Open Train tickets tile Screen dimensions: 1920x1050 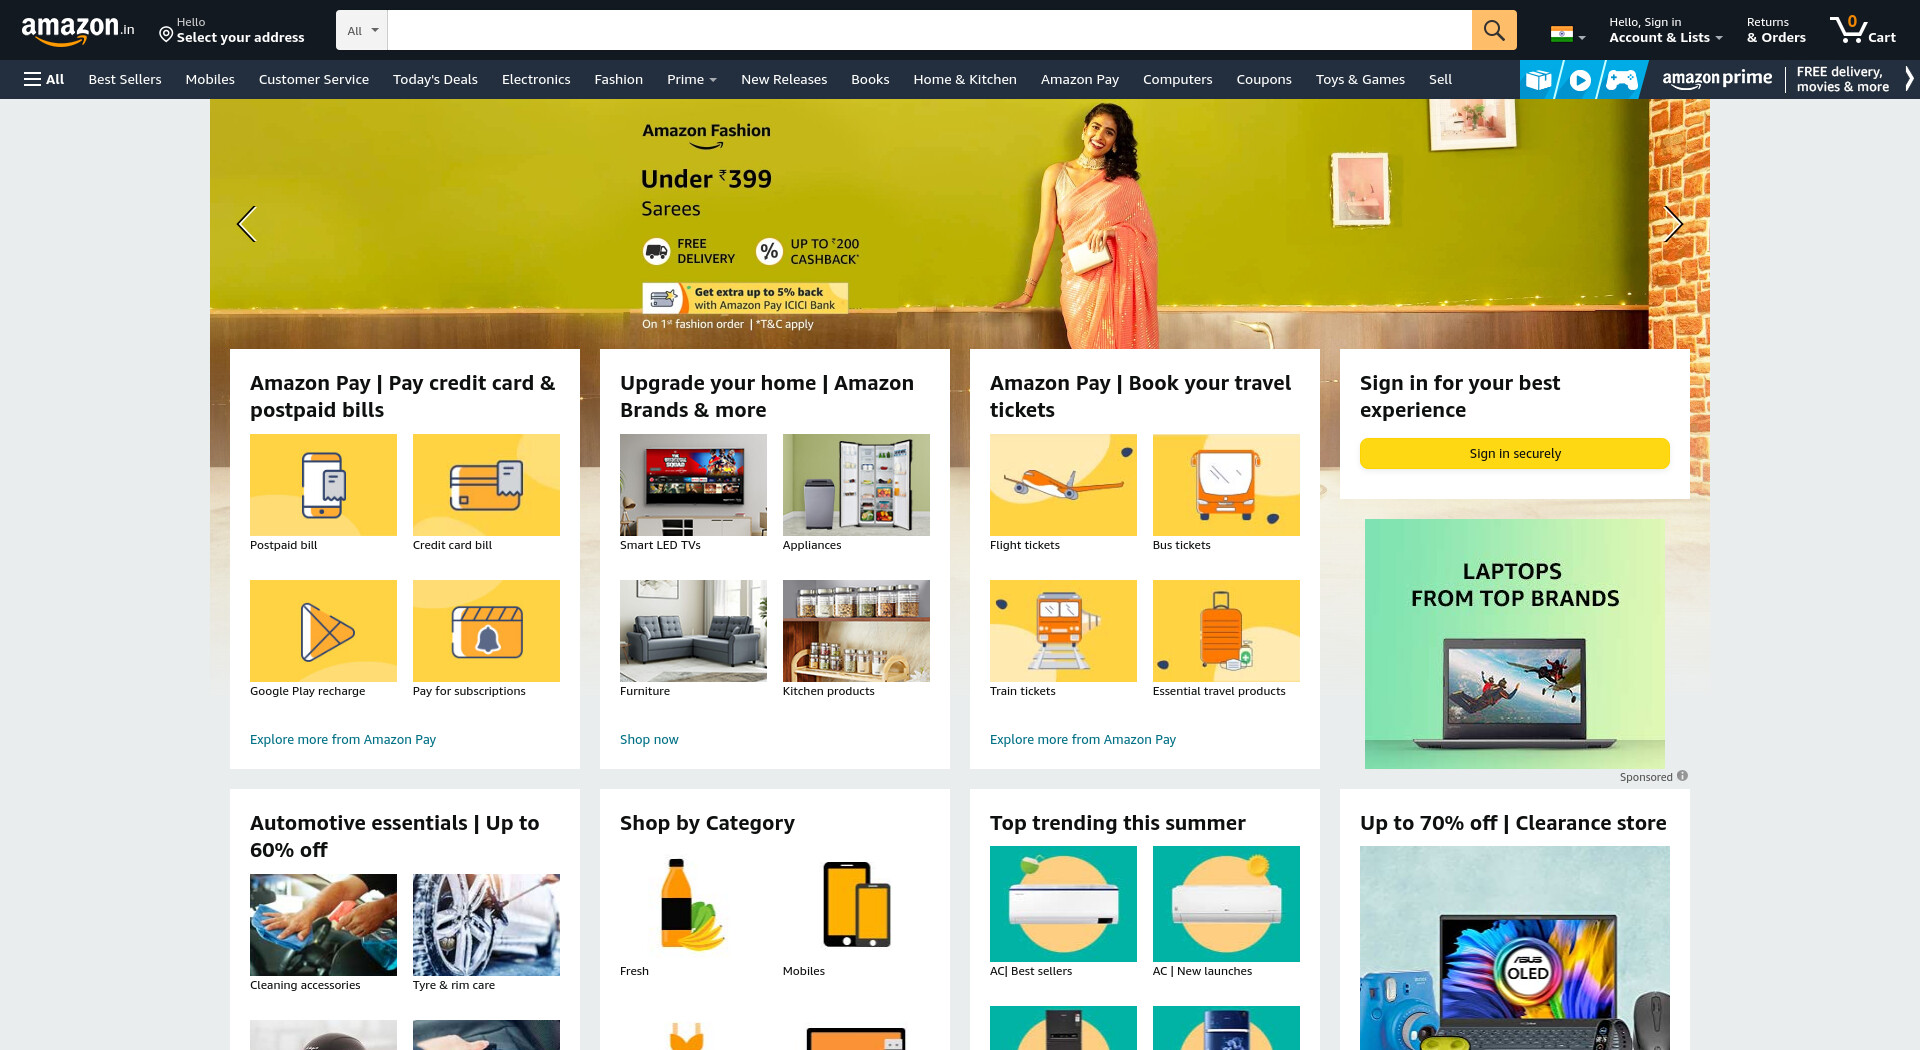1063,631
